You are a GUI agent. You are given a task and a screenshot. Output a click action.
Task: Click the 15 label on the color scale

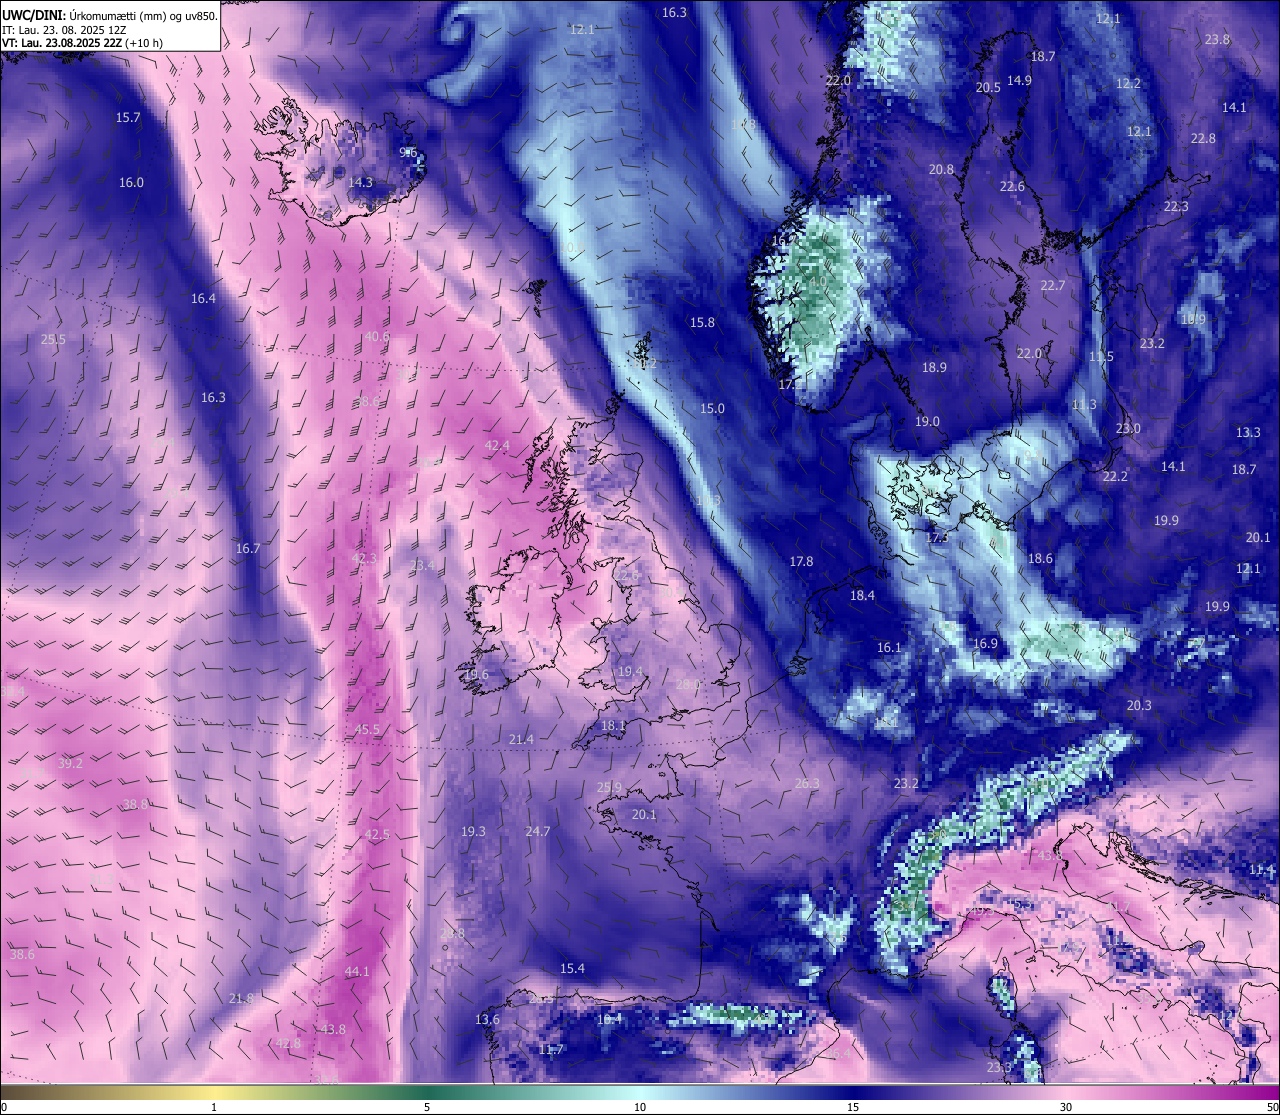pos(853,1107)
